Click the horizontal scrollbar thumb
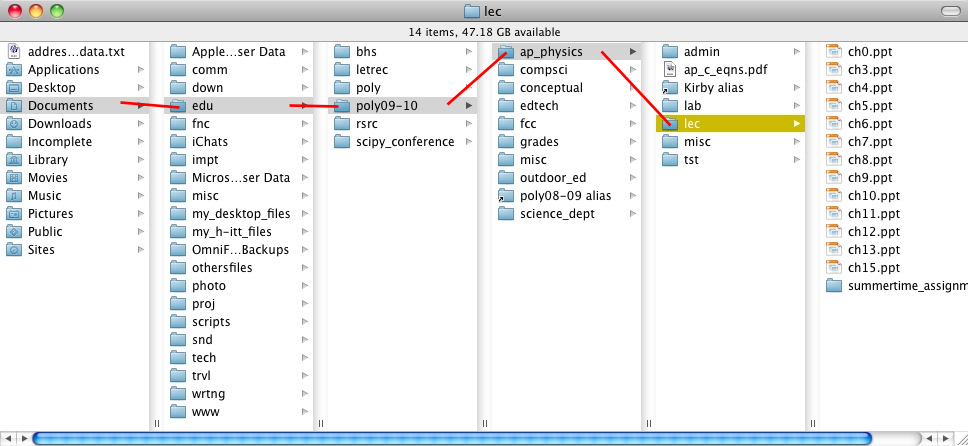The width and height of the screenshot is (968, 446). (x=451, y=439)
